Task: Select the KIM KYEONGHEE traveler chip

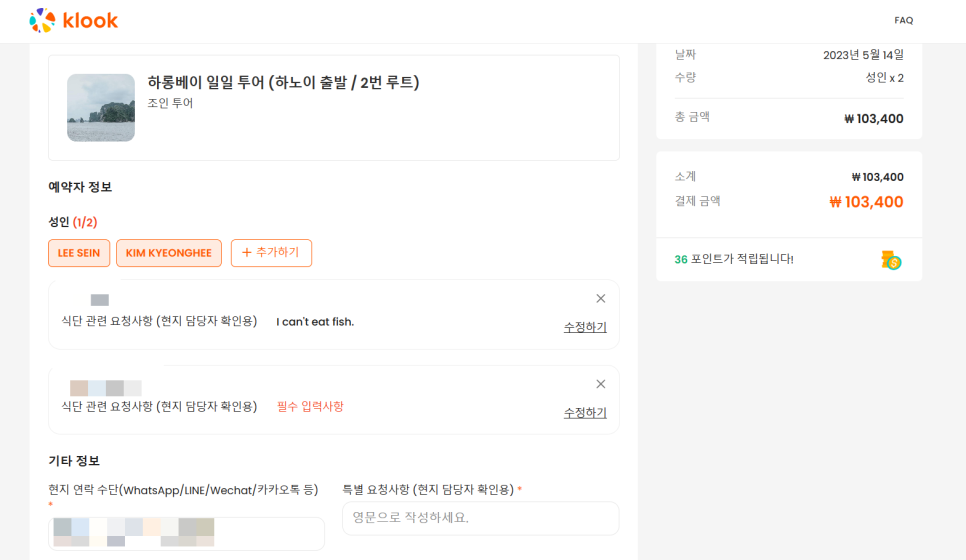Action: coord(169,253)
